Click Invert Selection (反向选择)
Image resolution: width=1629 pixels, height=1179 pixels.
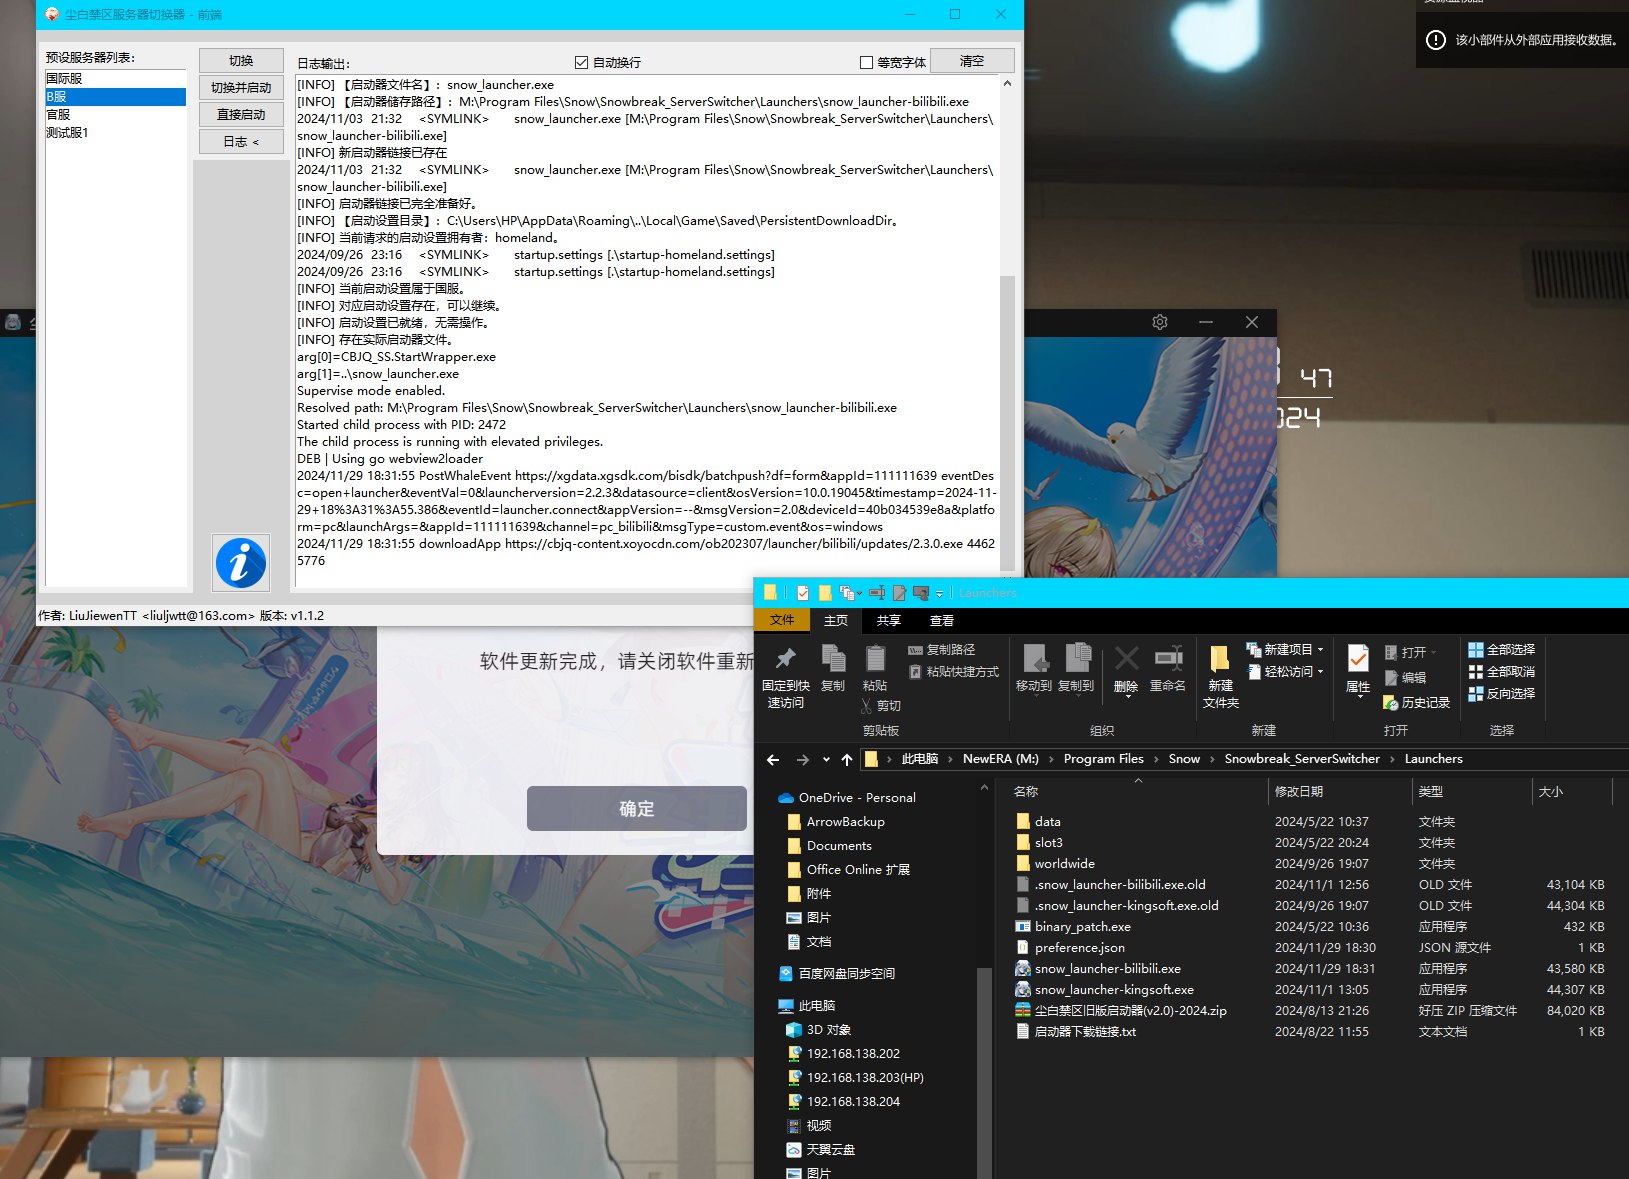1501,693
